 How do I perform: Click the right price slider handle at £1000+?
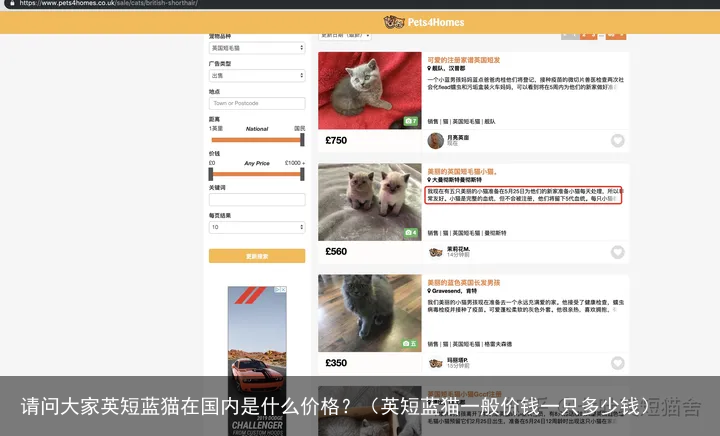[302, 174]
